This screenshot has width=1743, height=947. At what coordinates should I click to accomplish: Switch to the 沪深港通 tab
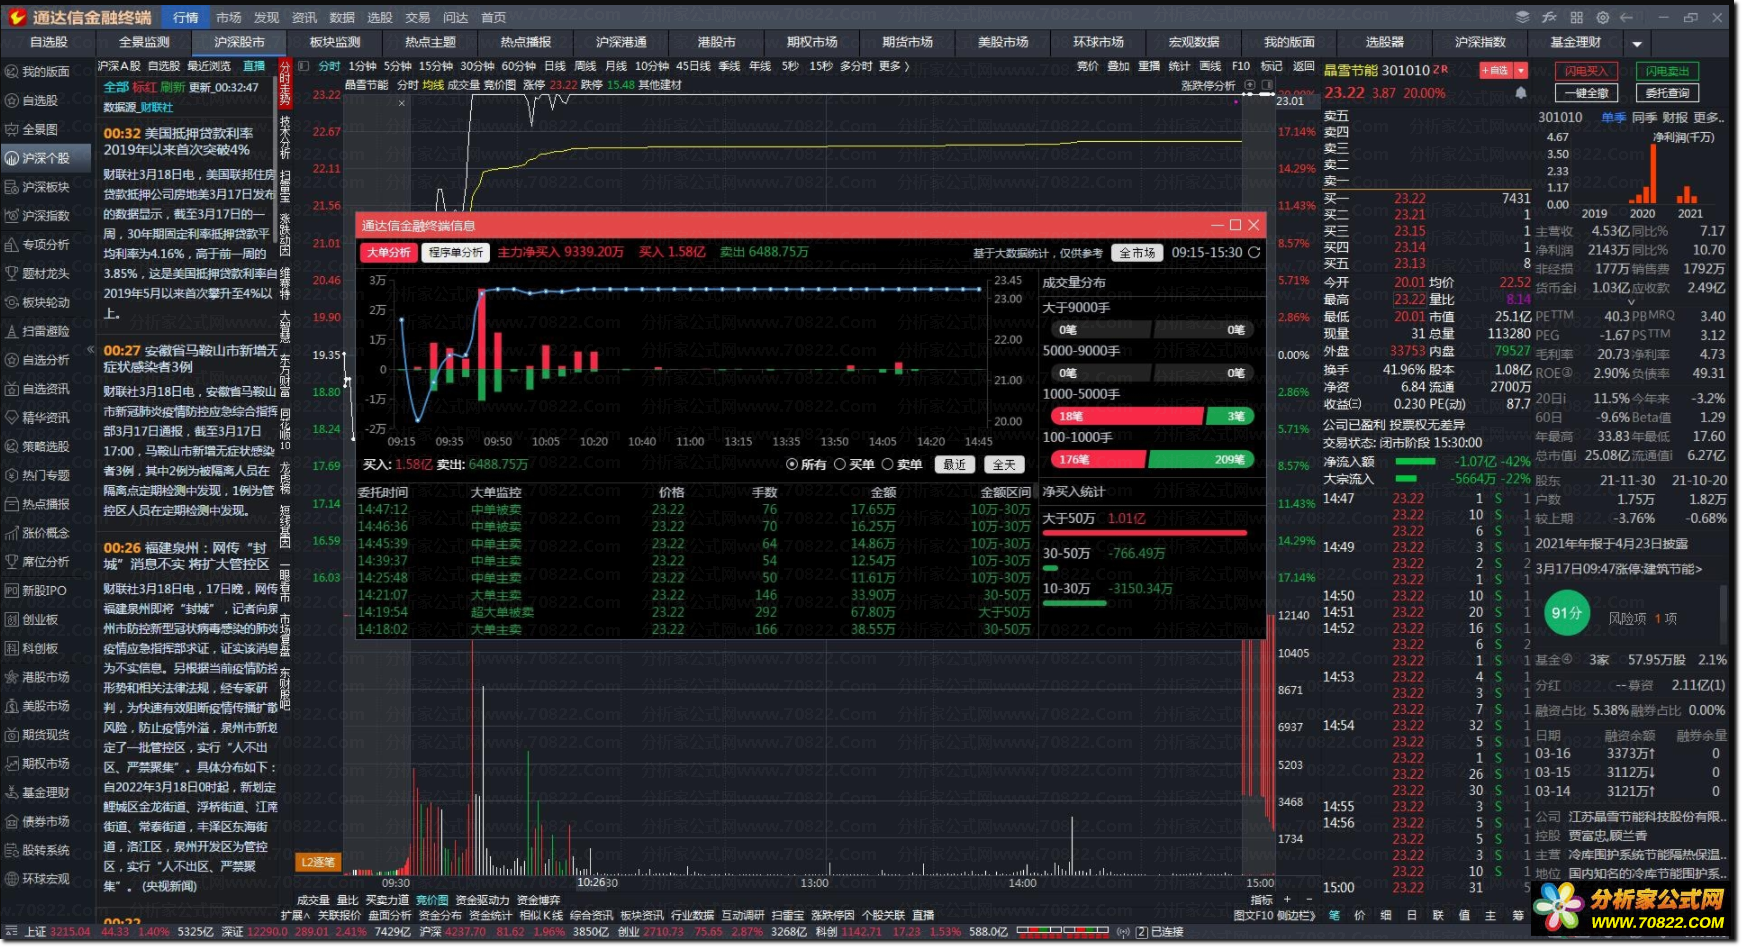pyautogui.click(x=621, y=42)
